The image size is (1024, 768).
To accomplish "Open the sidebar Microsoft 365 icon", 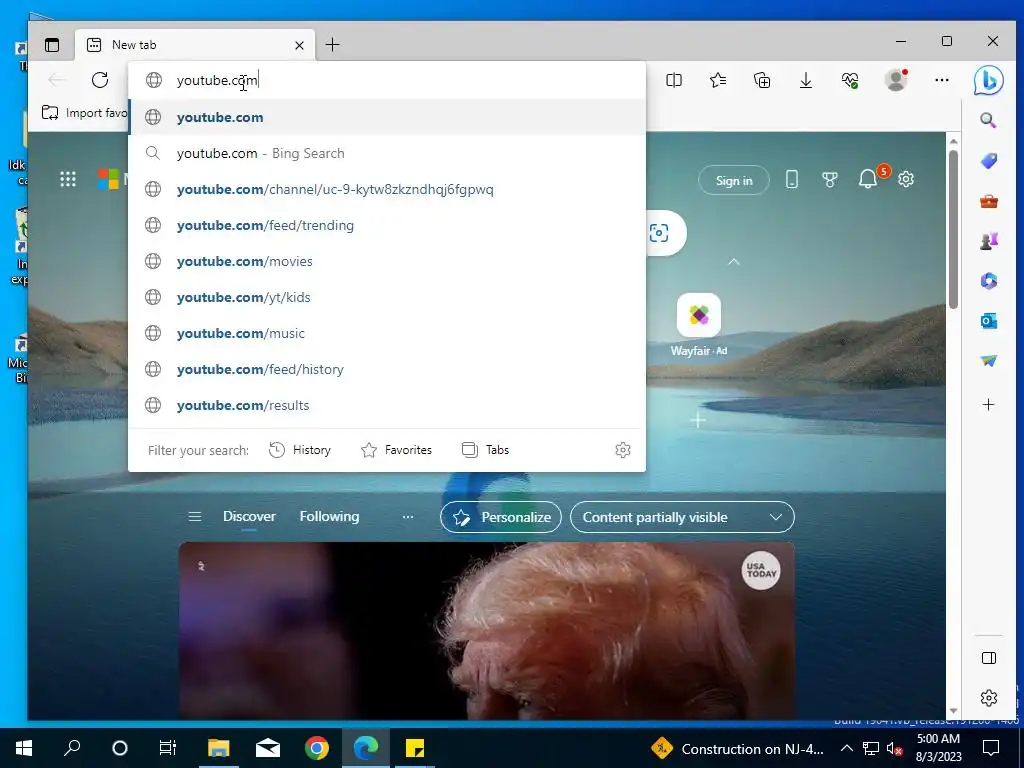I will (989, 281).
